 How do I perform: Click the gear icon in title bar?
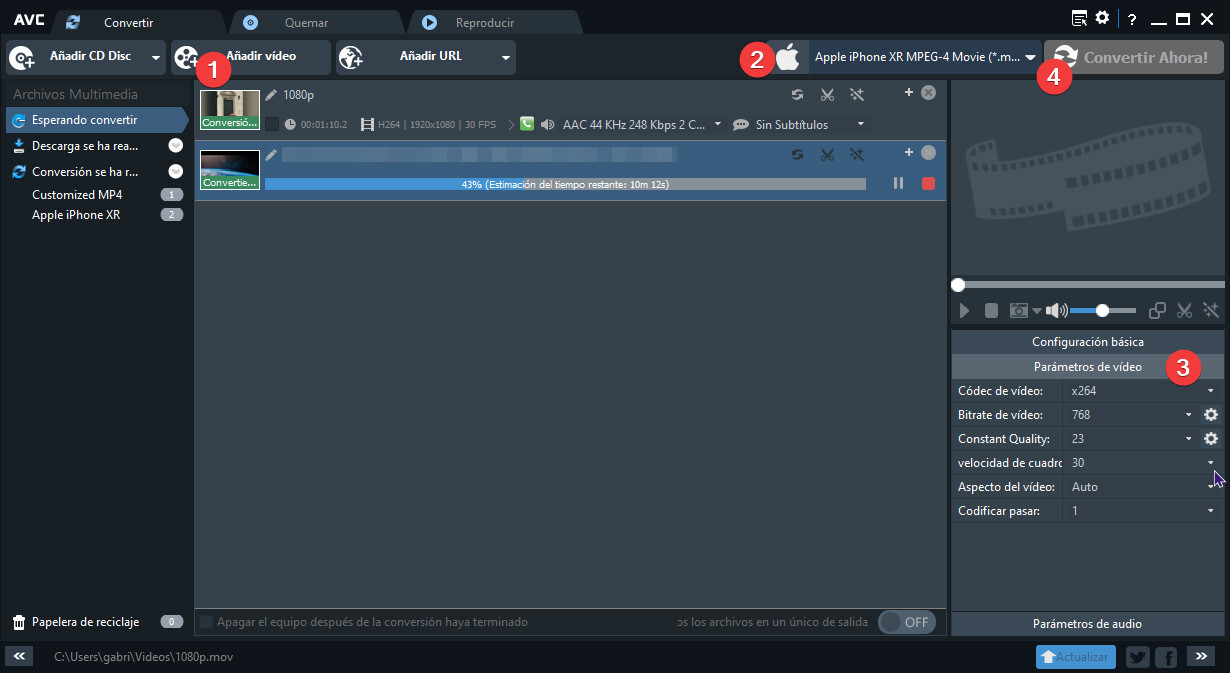(1102, 18)
